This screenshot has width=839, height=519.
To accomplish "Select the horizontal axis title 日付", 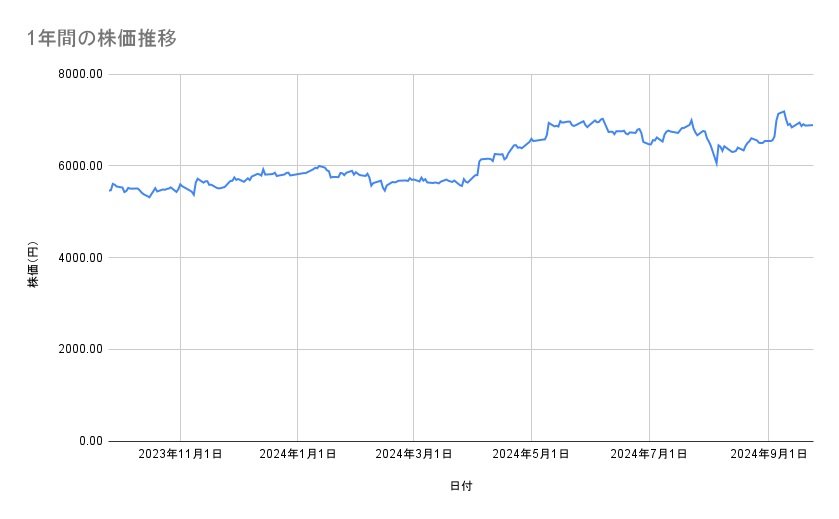I will tap(461, 486).
